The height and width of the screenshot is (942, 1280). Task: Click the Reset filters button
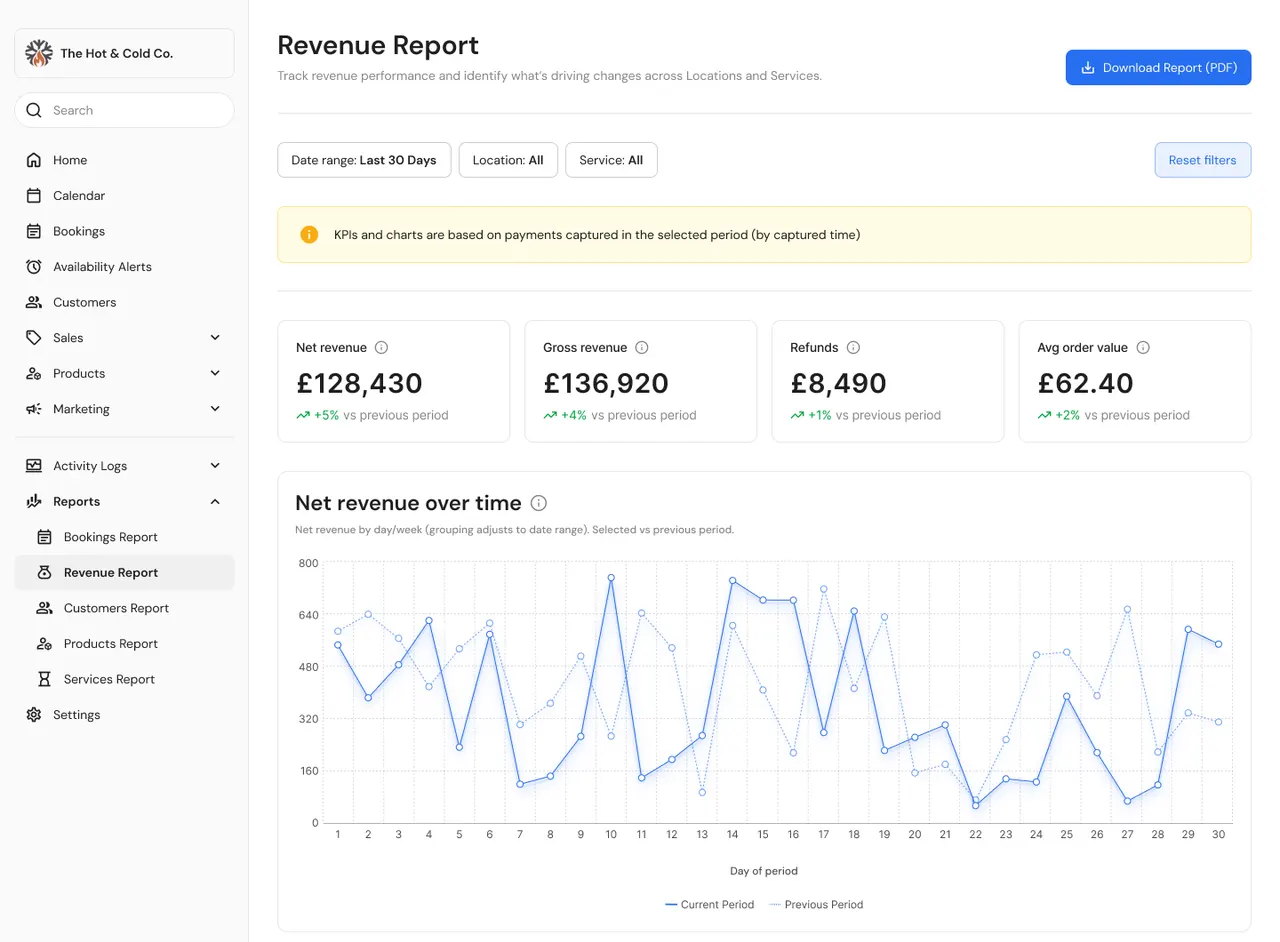click(x=1202, y=160)
